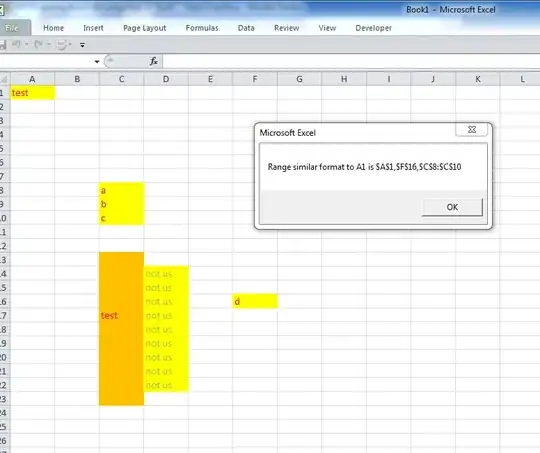Select row 2 header

tap(4, 107)
